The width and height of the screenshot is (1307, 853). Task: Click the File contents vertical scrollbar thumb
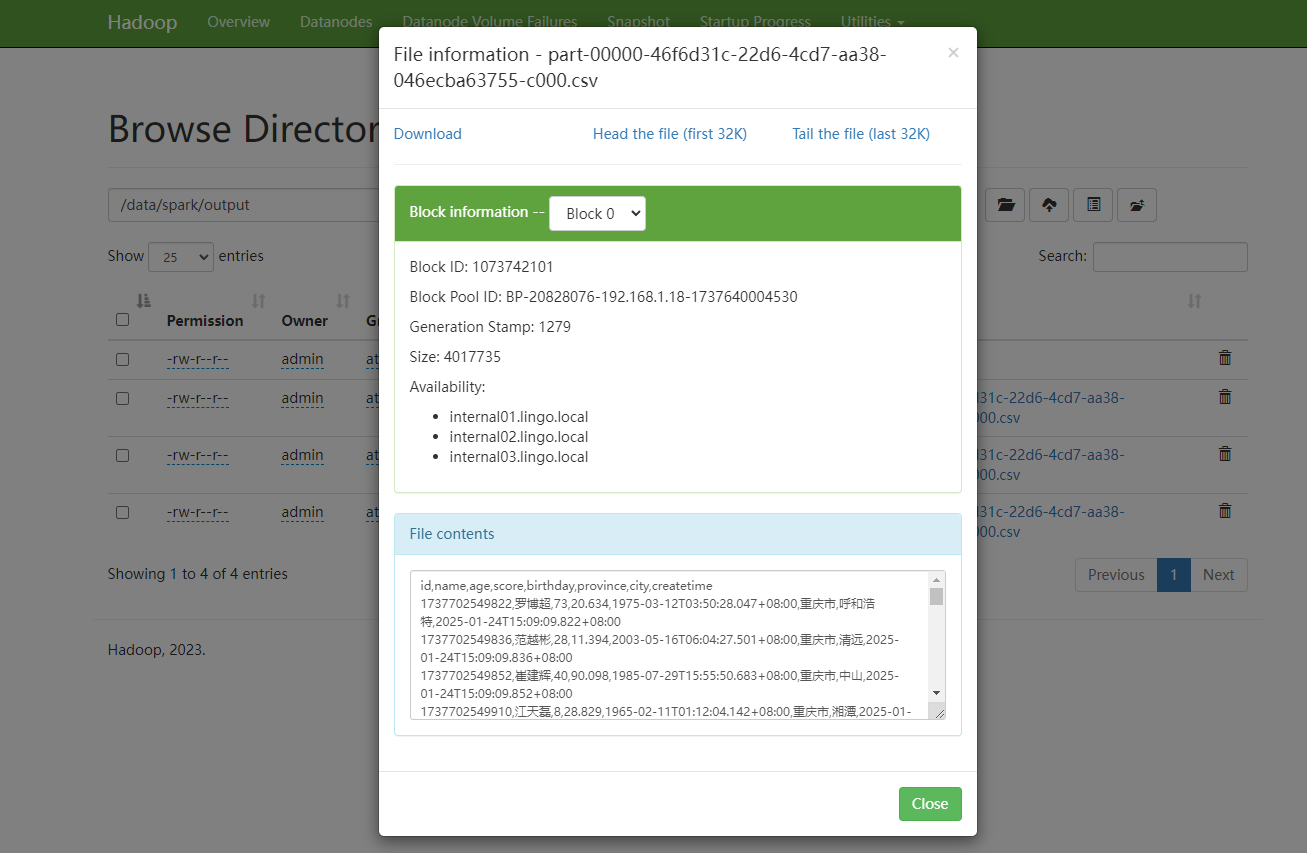(936, 597)
